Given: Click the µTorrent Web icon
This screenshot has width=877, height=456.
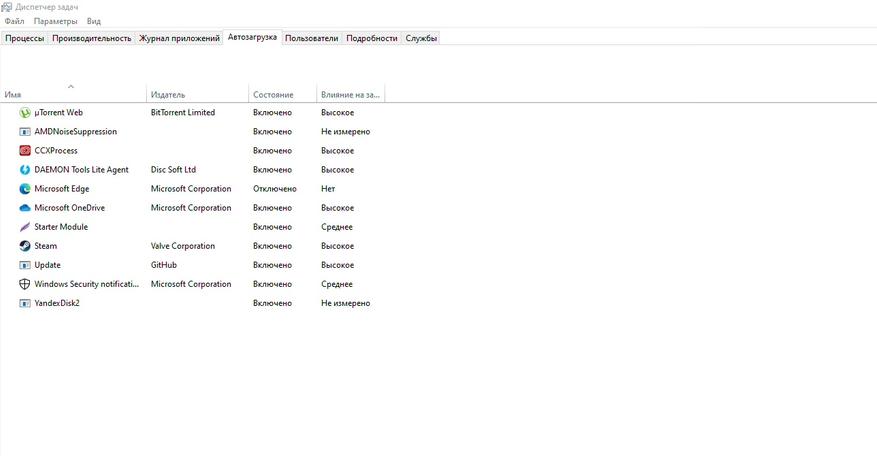Looking at the screenshot, I should tap(25, 112).
